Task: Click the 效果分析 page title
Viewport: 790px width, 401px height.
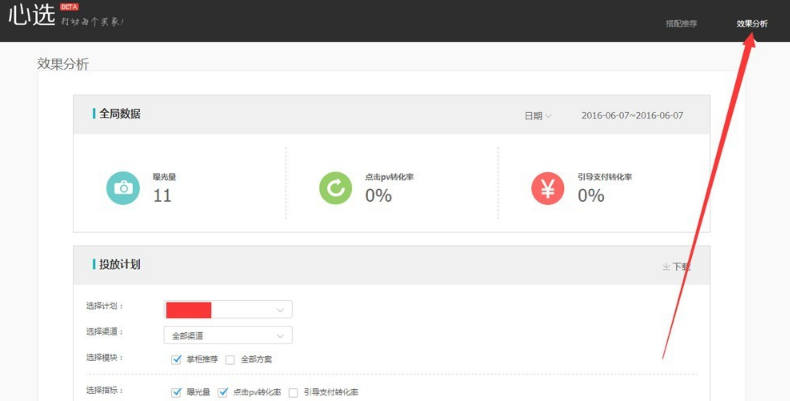Action: (x=63, y=64)
